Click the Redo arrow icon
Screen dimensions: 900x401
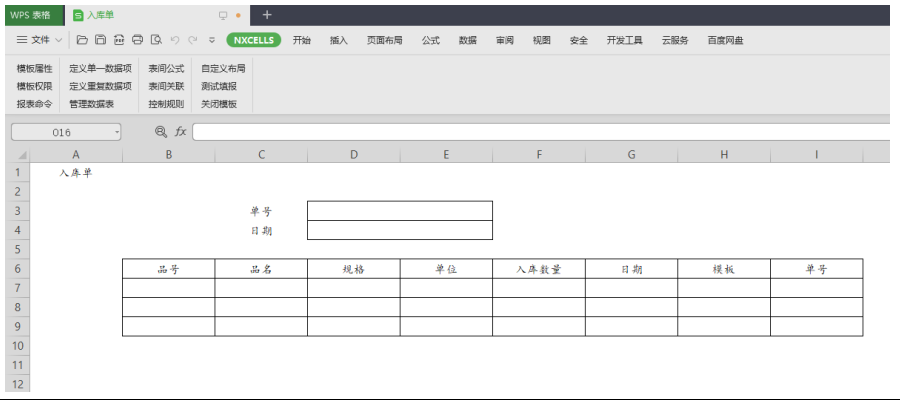click(191, 40)
